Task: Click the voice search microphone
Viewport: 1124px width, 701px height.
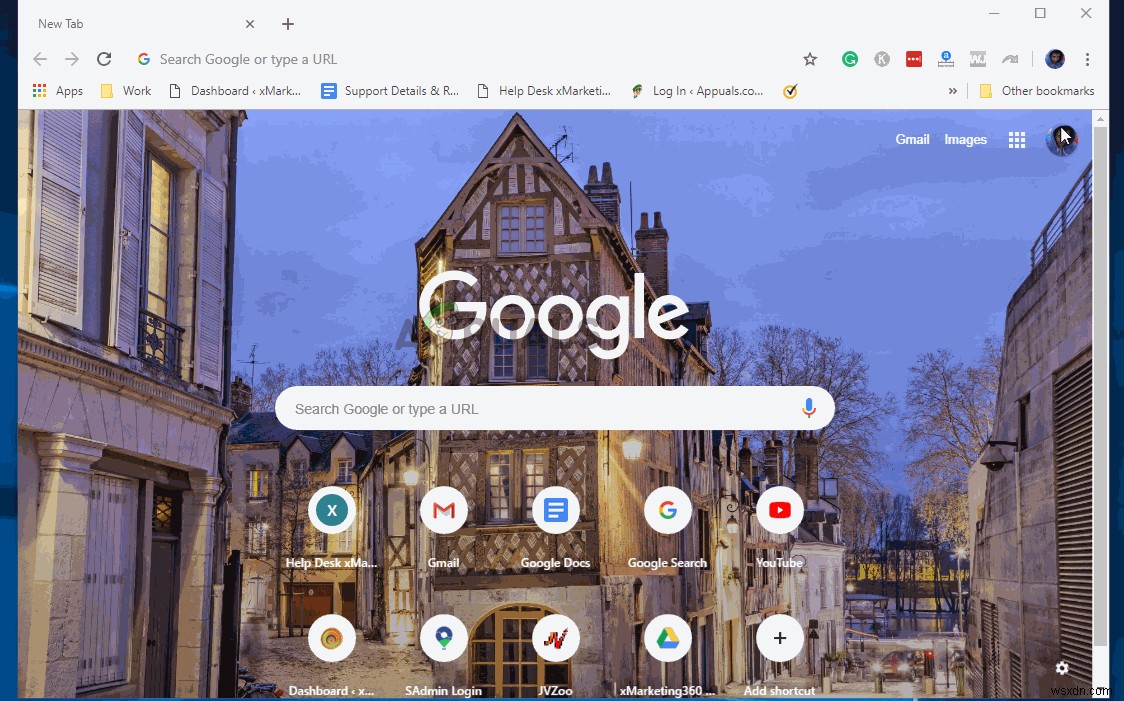Action: coord(809,408)
